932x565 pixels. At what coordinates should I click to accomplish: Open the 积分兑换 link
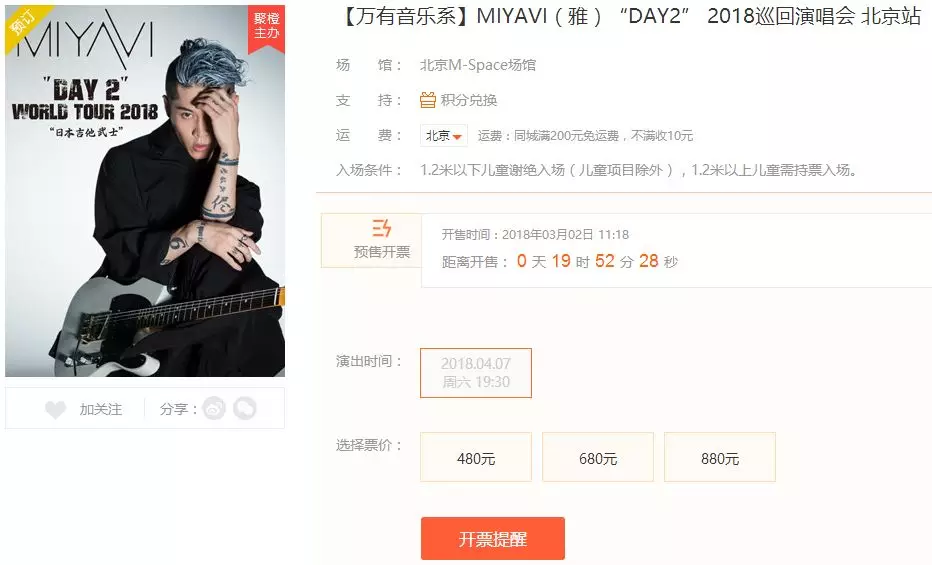469,100
